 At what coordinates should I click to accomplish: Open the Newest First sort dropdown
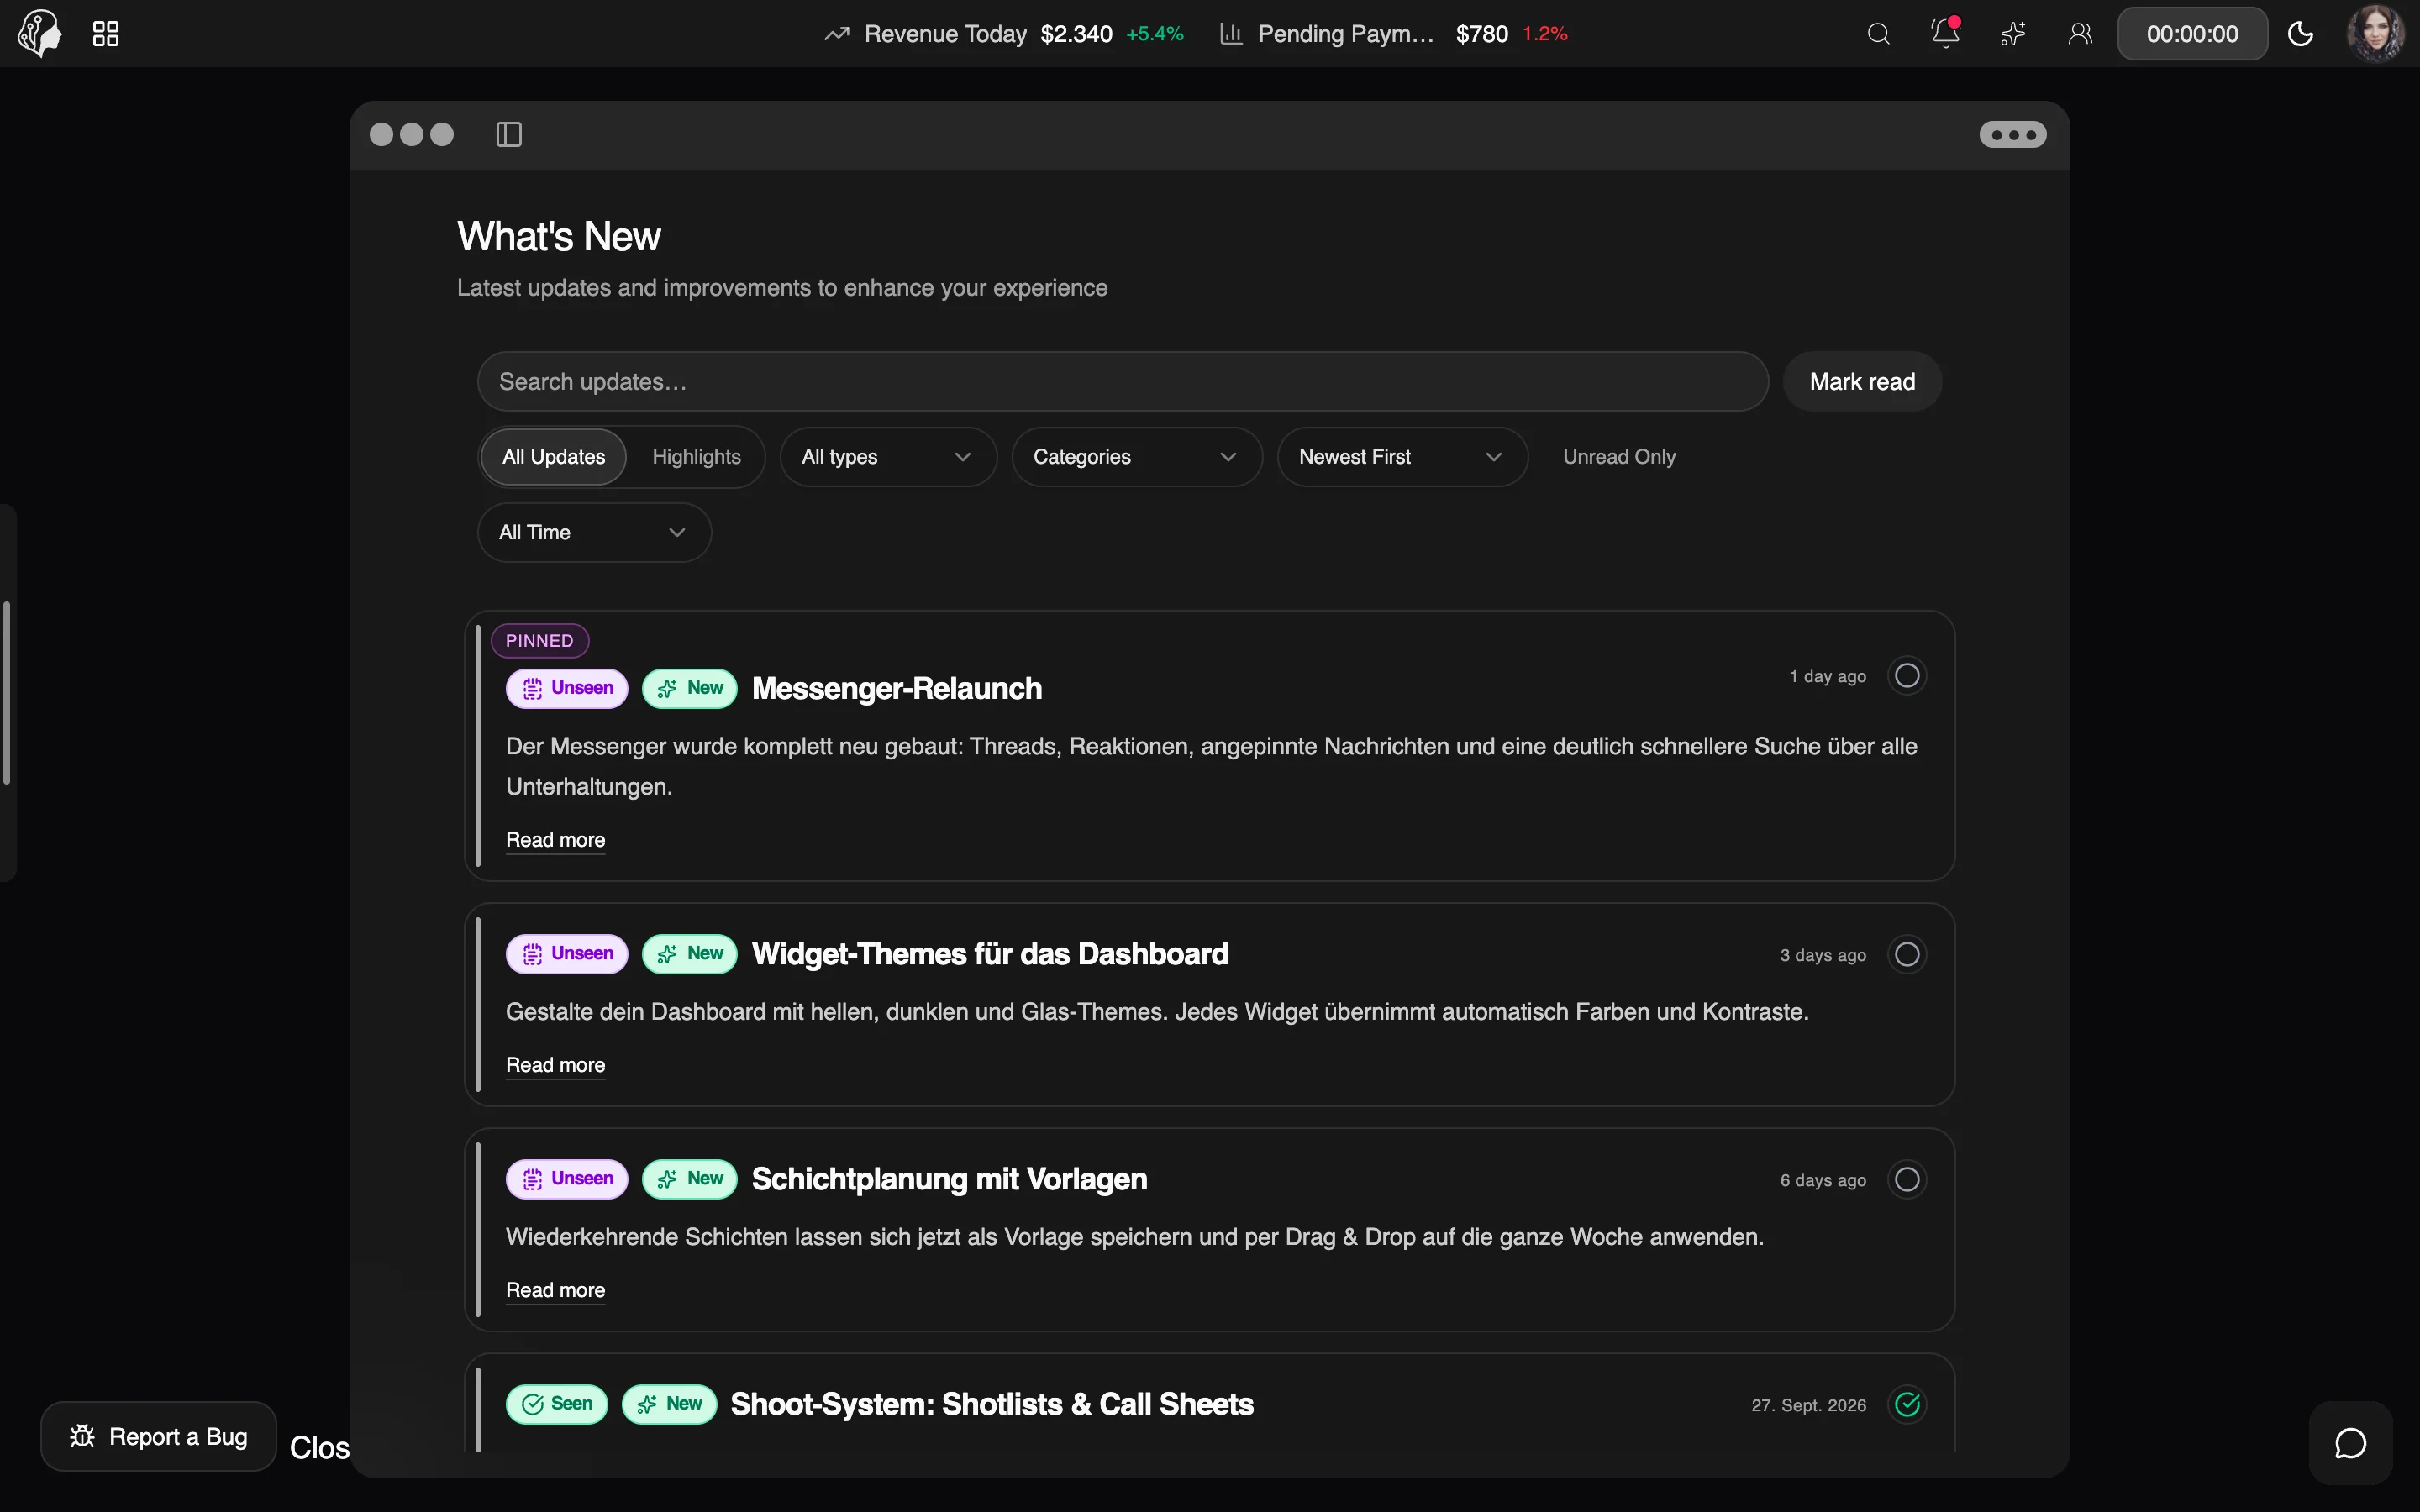pos(1402,457)
